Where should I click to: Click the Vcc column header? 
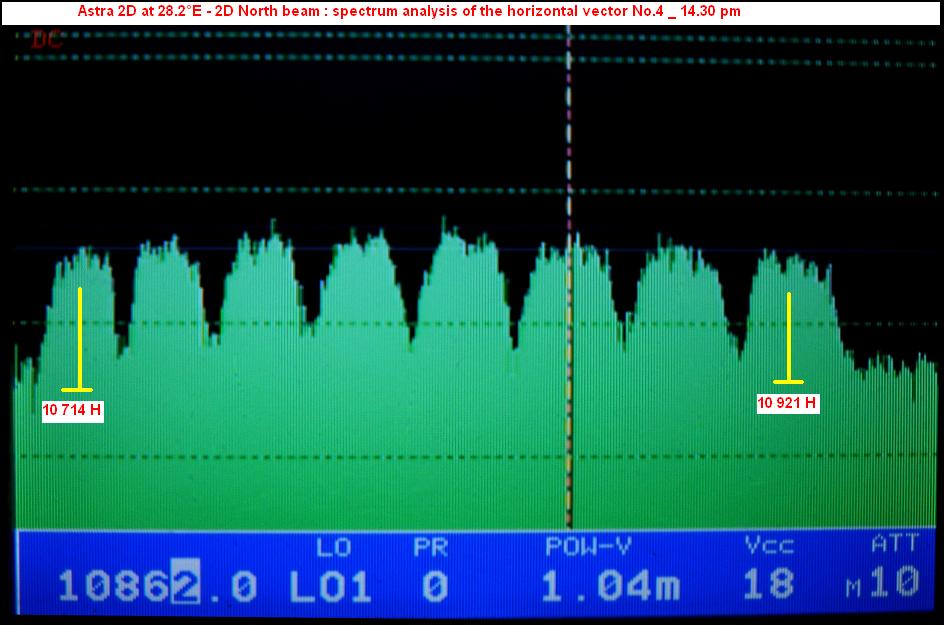point(769,547)
